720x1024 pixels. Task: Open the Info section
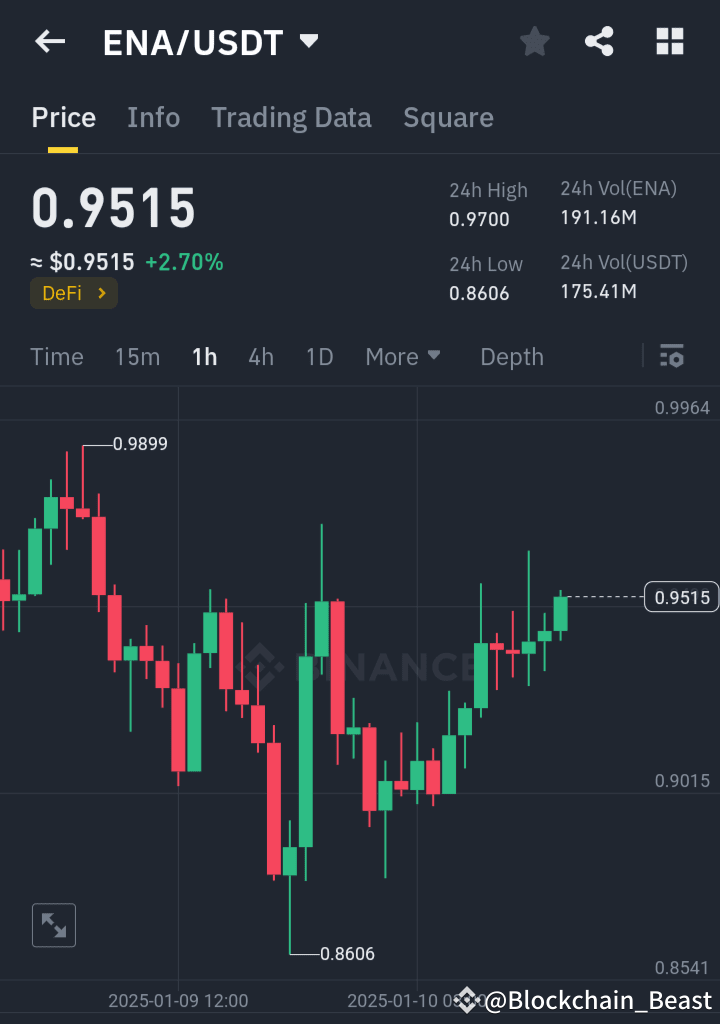[x=153, y=117]
